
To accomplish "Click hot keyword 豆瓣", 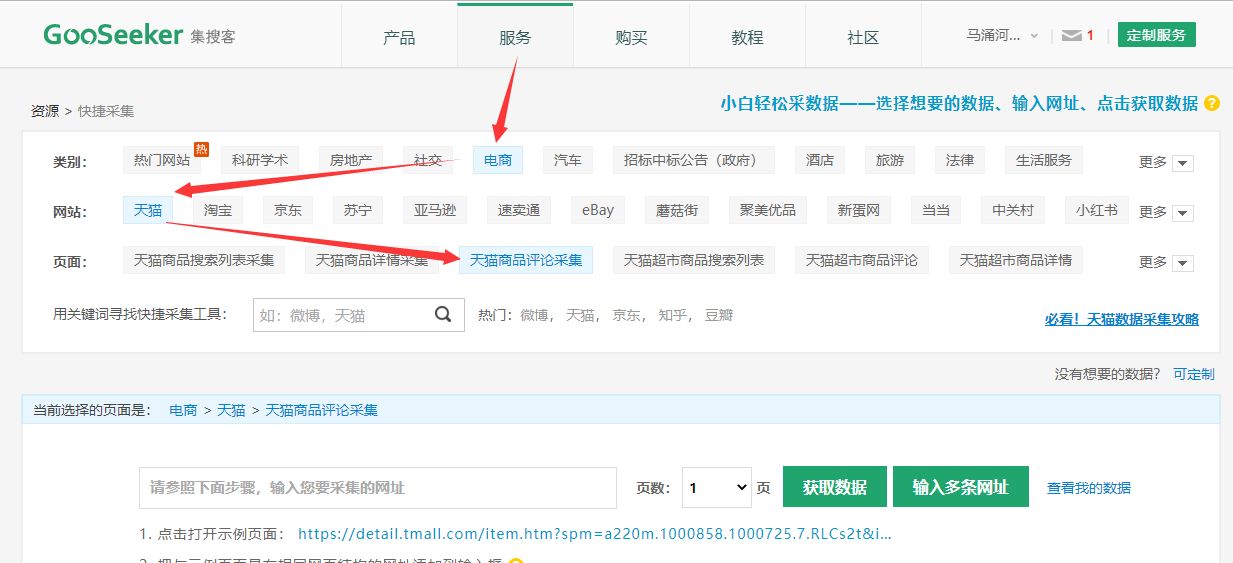I will 719,315.
